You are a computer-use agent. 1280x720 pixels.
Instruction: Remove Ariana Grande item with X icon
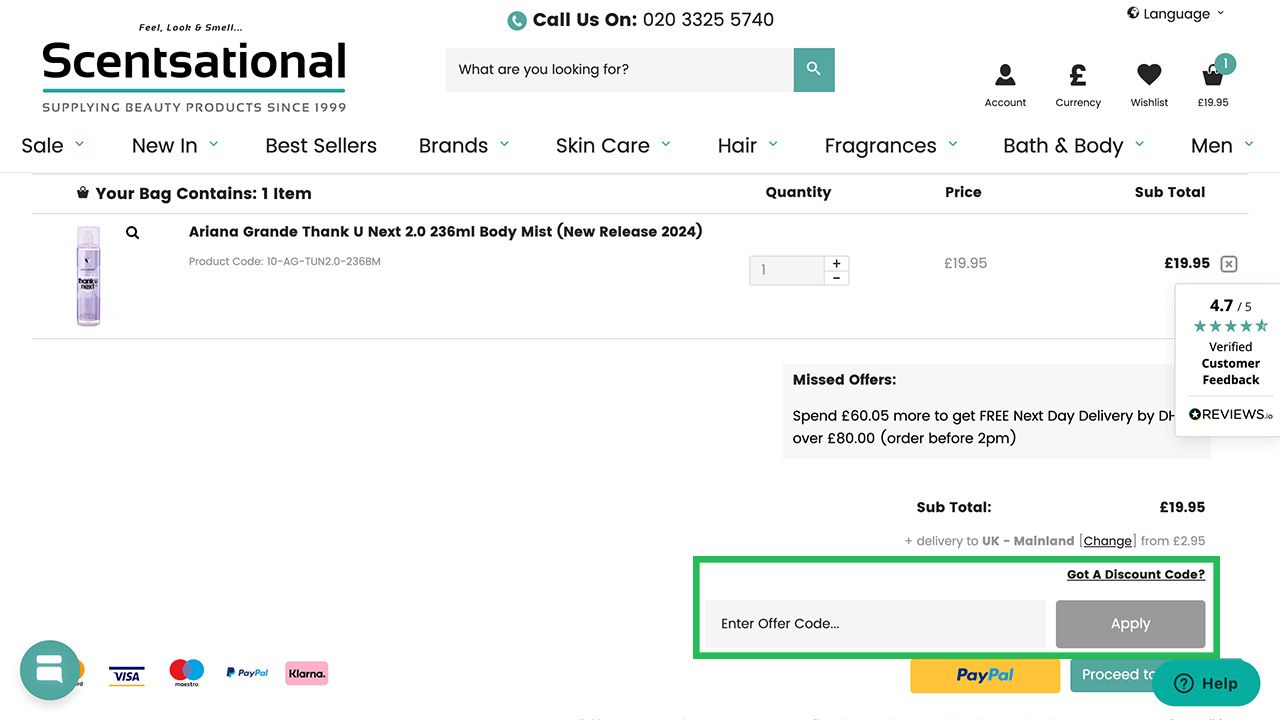click(x=1229, y=264)
